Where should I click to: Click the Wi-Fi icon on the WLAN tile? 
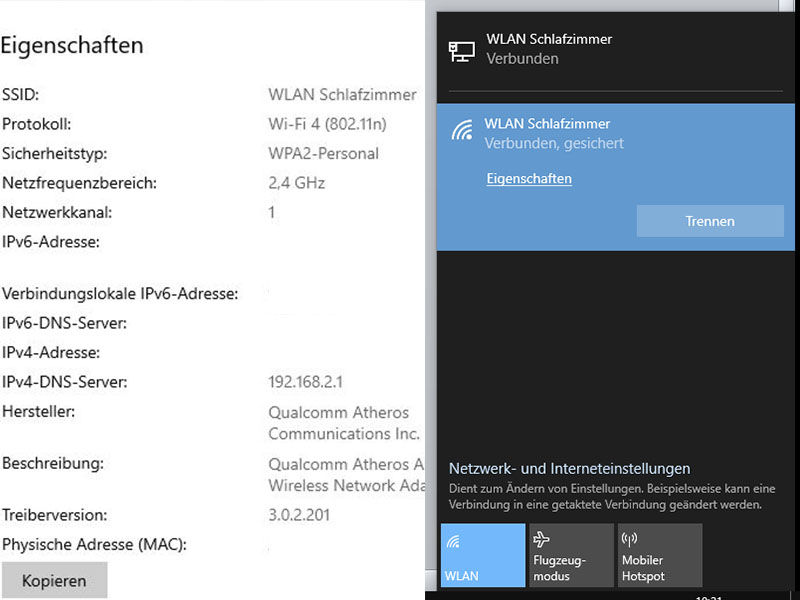[x=453, y=541]
